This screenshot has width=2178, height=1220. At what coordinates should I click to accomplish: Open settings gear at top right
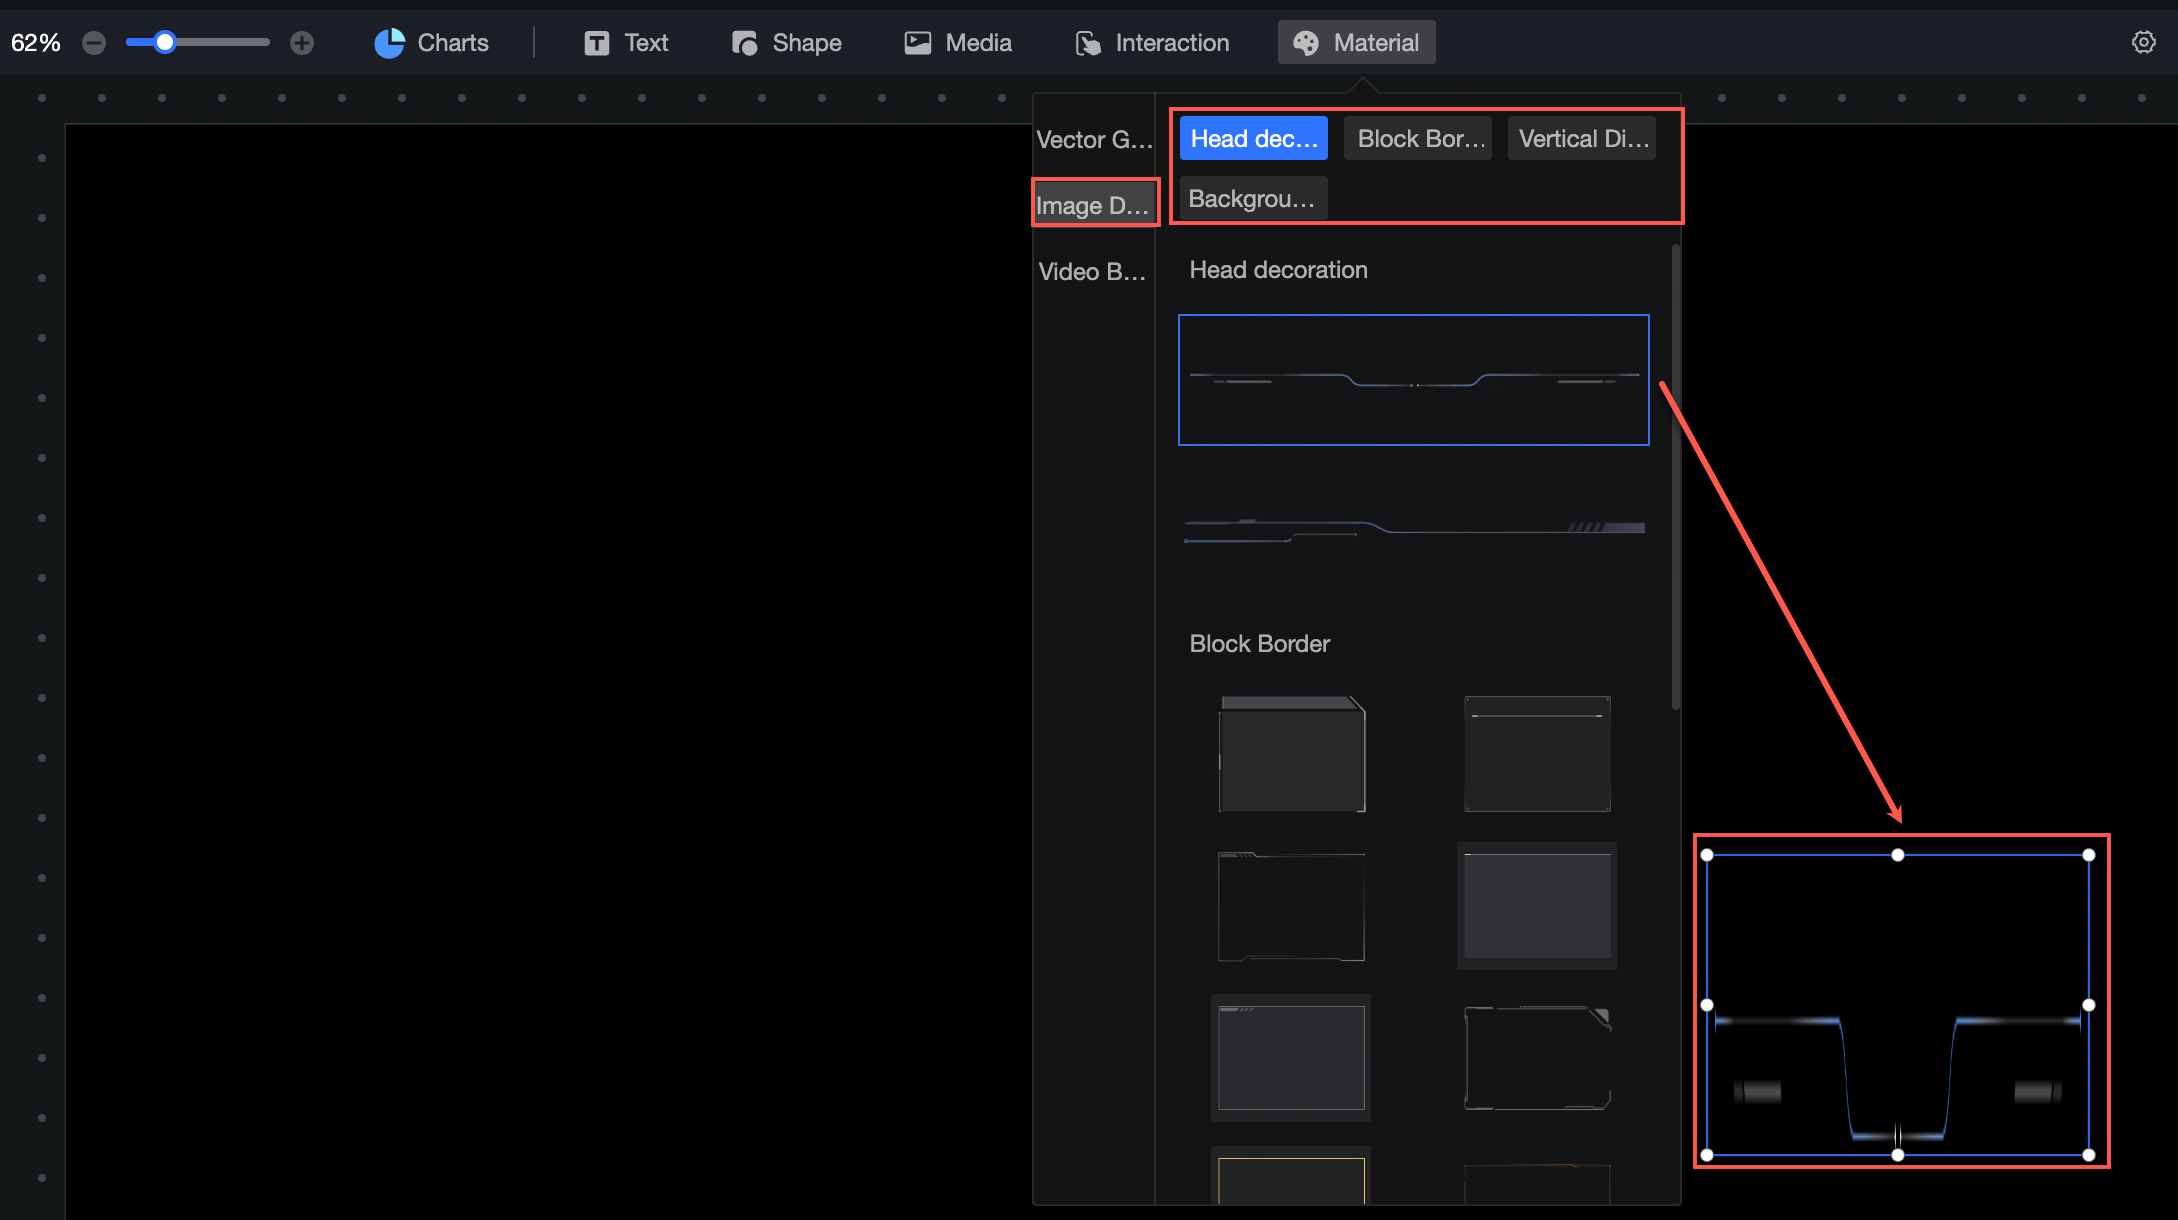[2143, 42]
